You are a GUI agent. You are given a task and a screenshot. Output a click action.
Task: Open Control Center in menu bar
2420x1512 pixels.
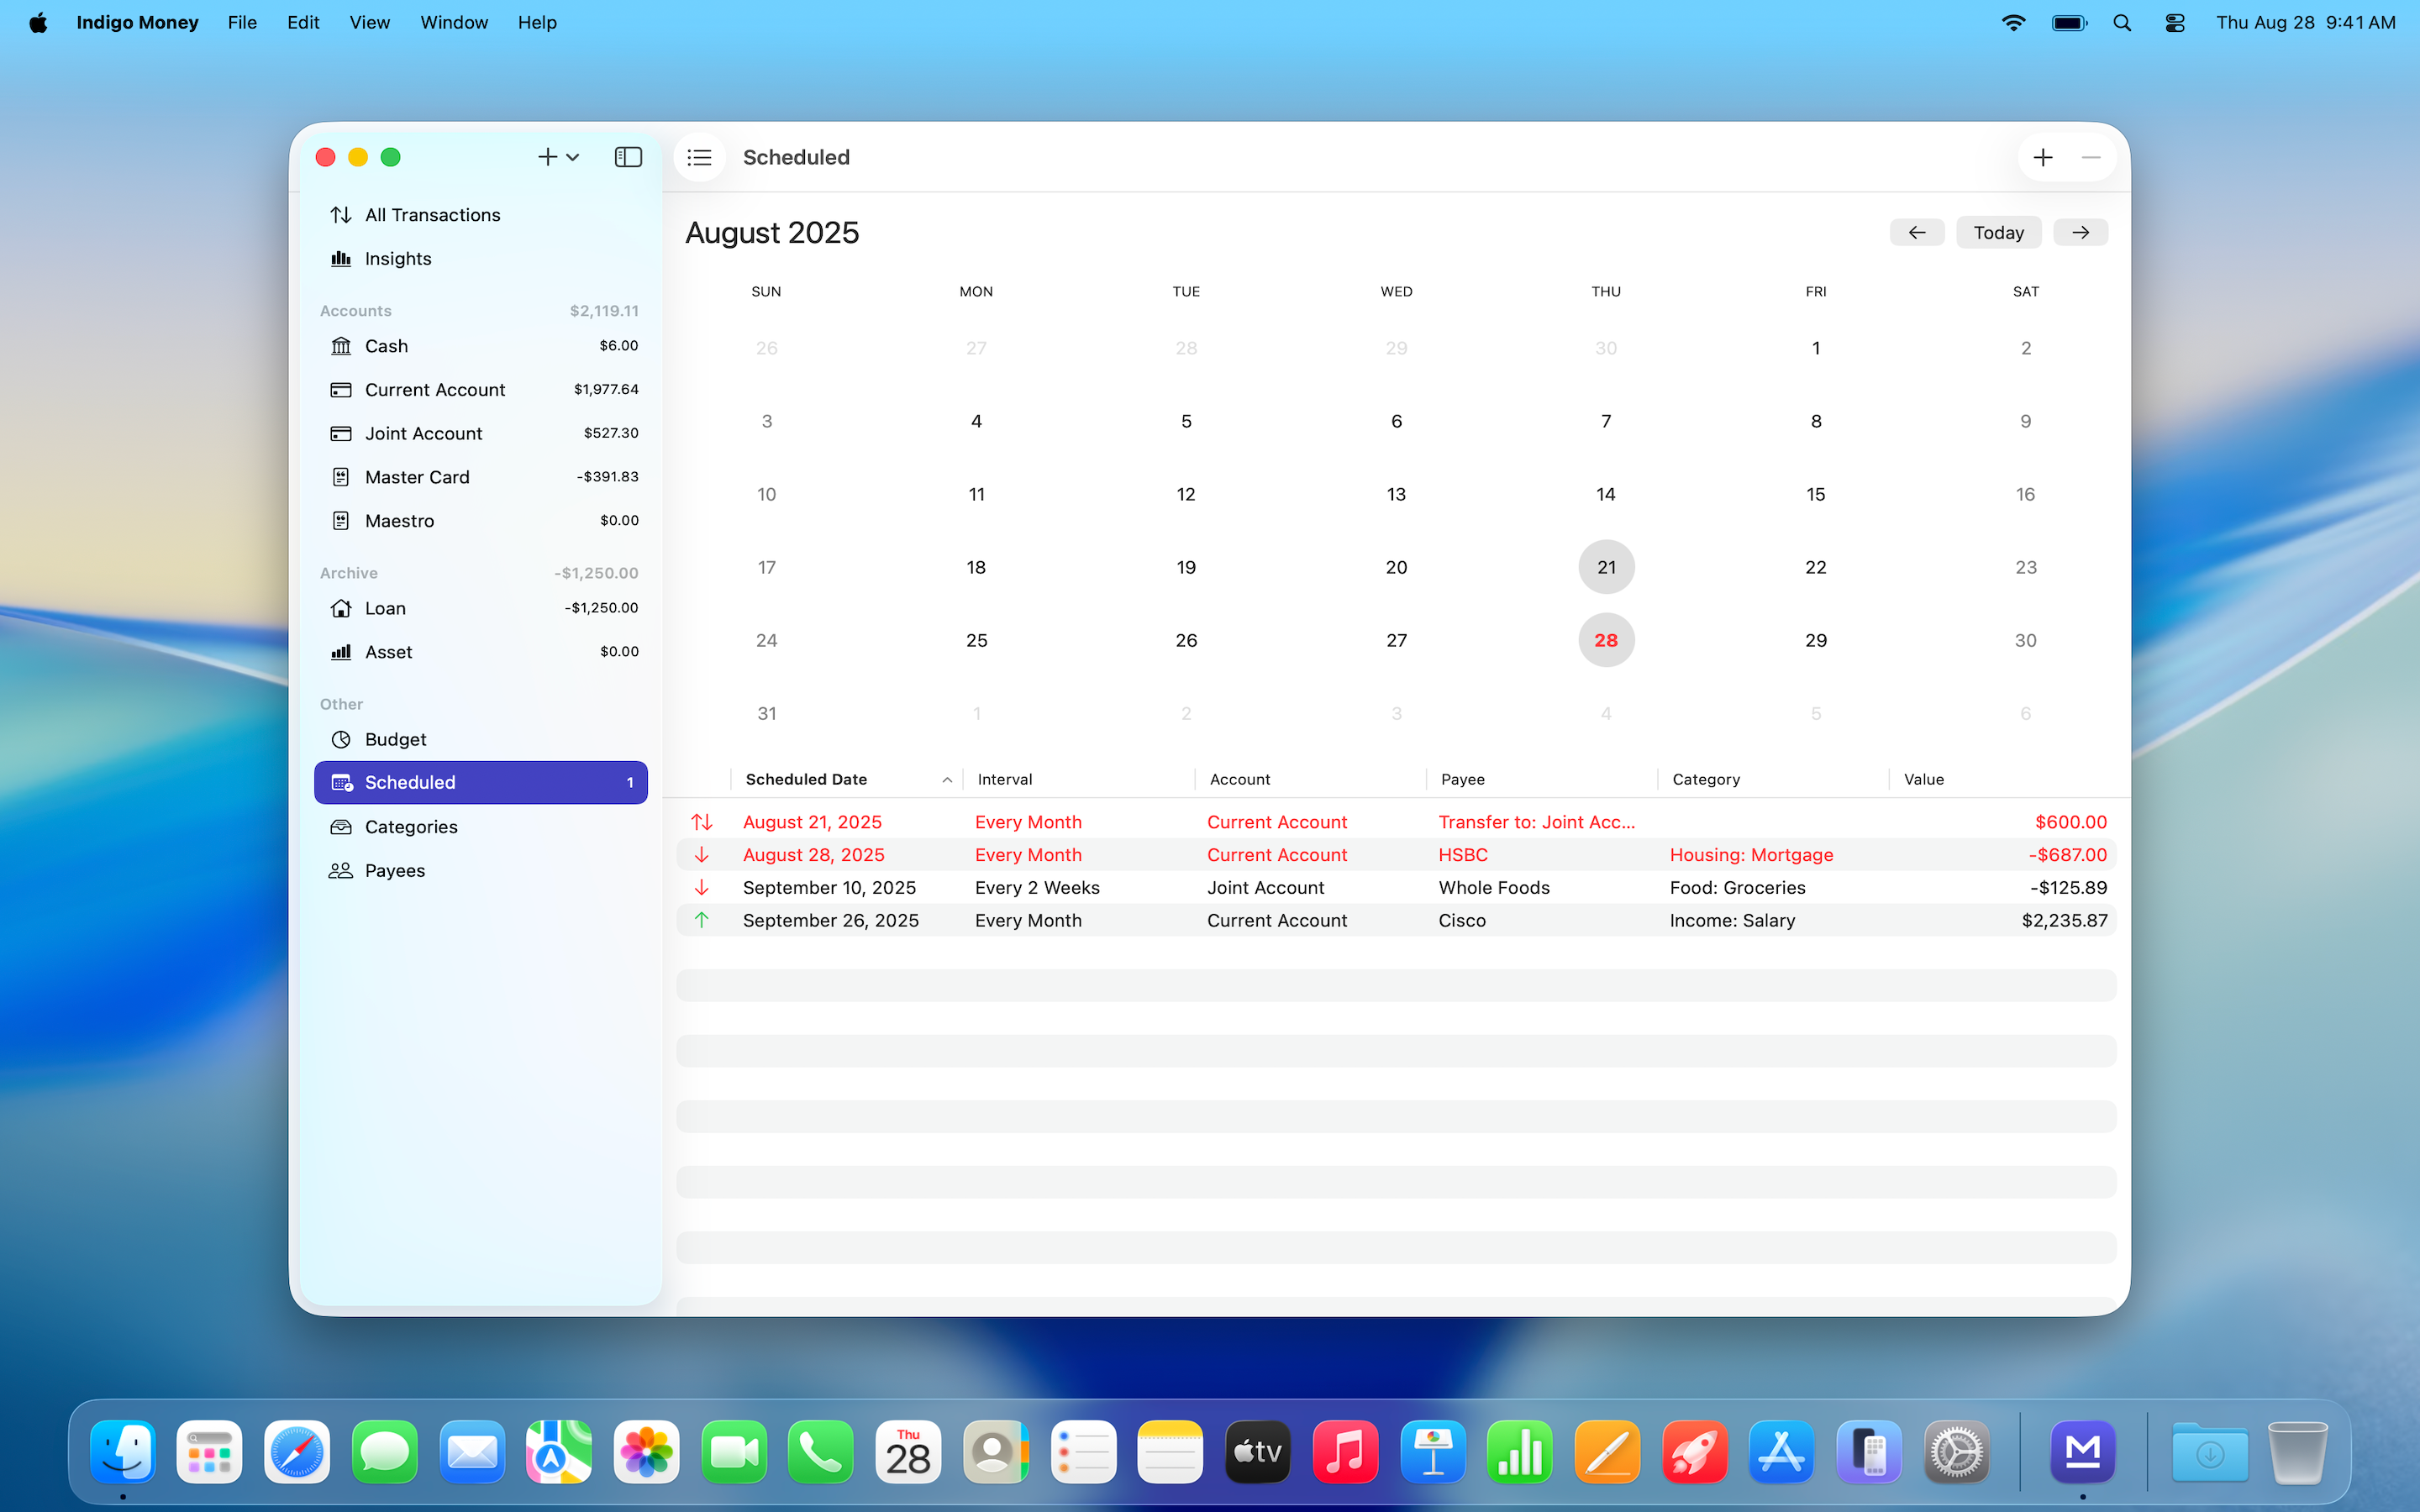2175,22
